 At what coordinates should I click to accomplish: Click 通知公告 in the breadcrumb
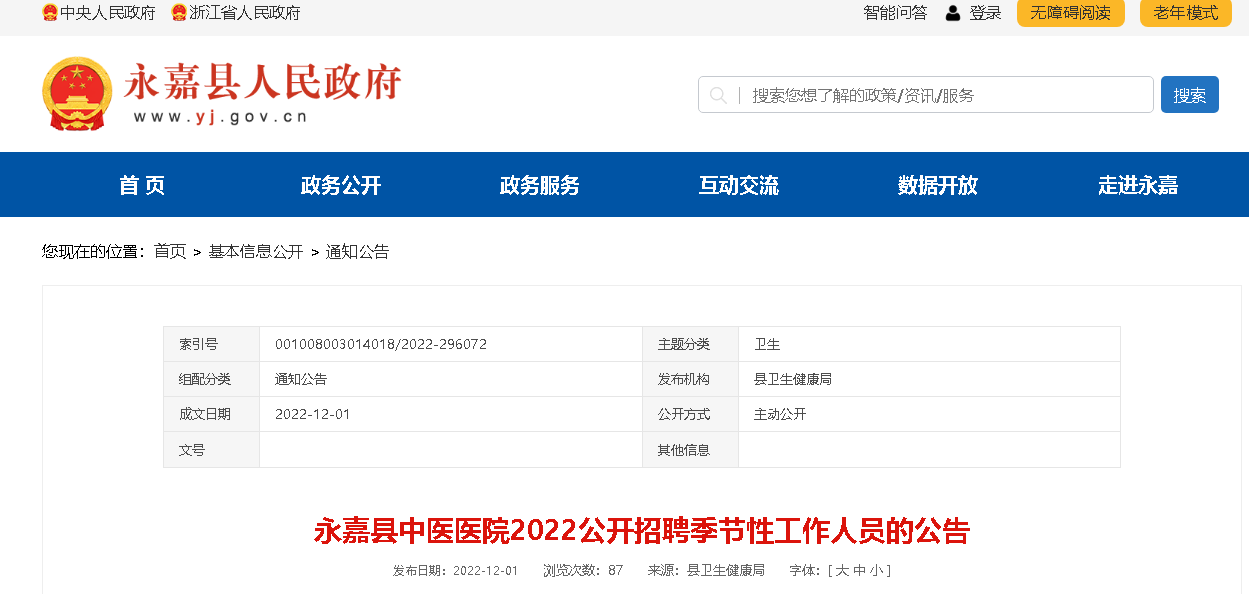[x=357, y=252]
